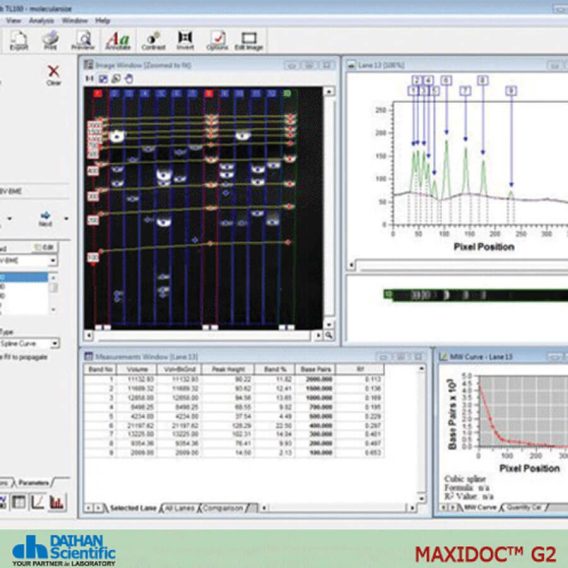This screenshot has width=568, height=568.
Task: Select lane 1 red header in gel image
Action: (97, 94)
